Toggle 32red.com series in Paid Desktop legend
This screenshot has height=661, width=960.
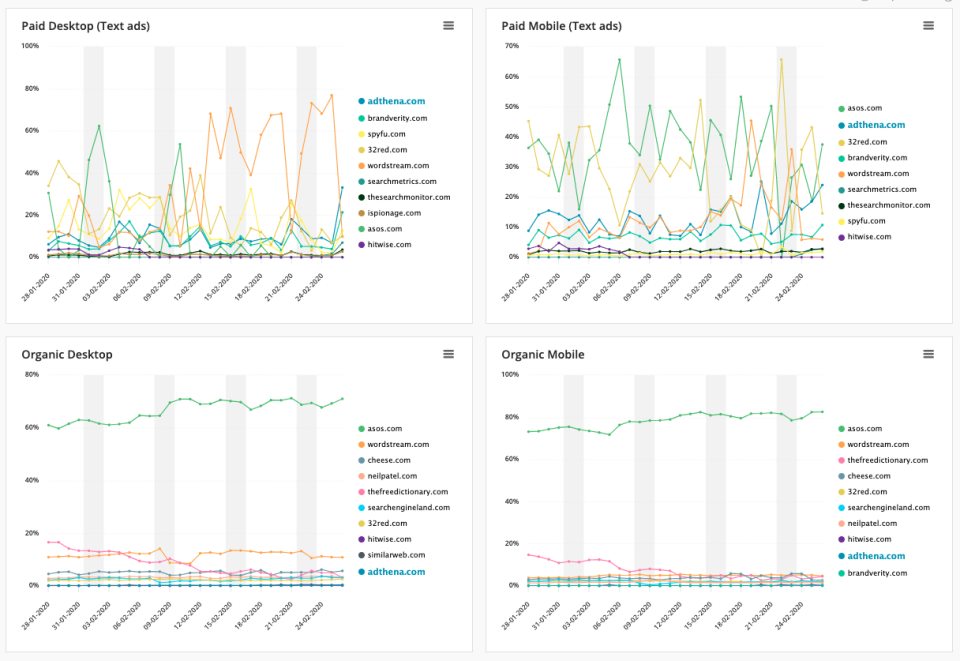[383, 150]
